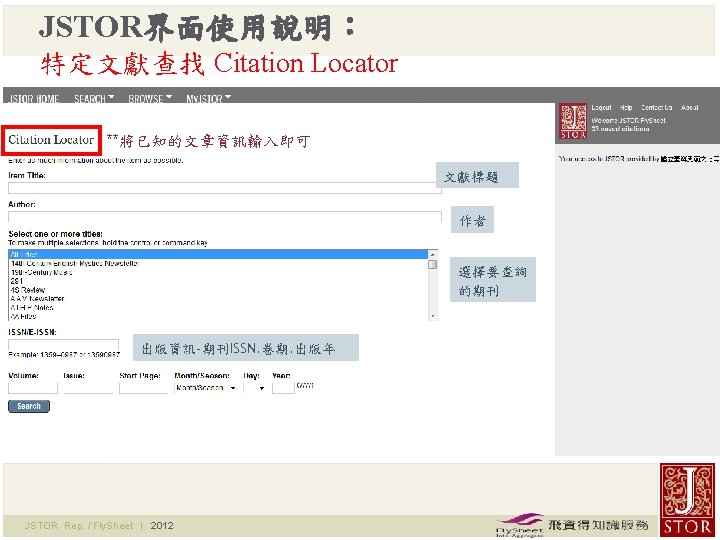Focus the Issue input field
The width and height of the screenshot is (720, 540).
point(88,388)
